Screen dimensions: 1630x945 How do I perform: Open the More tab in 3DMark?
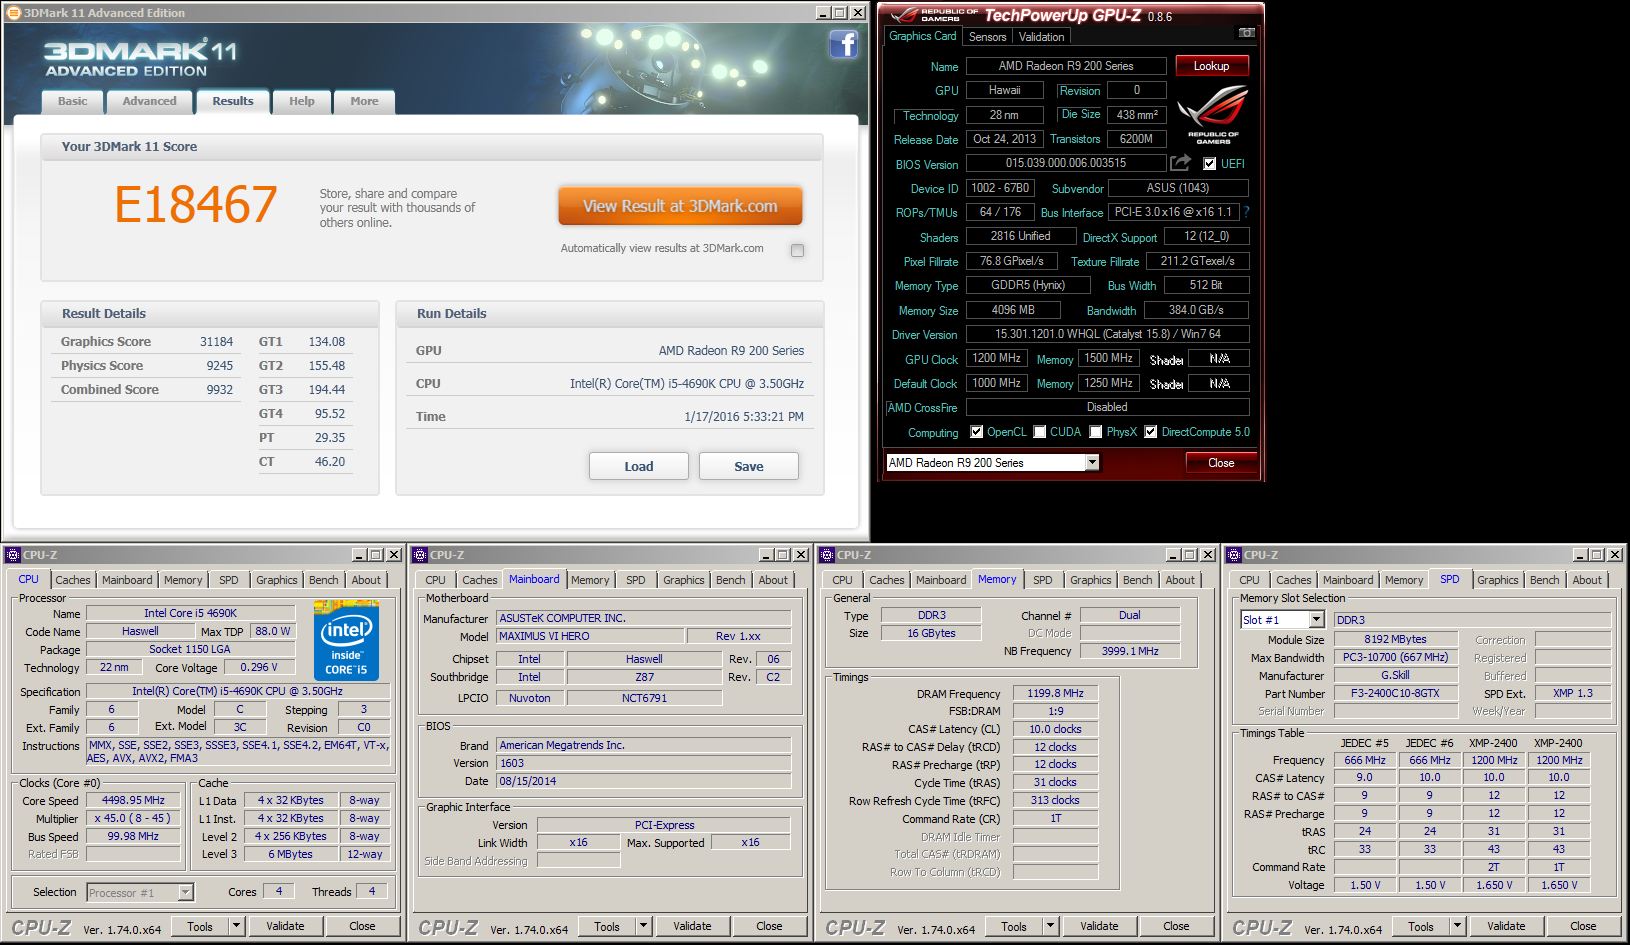(x=365, y=101)
